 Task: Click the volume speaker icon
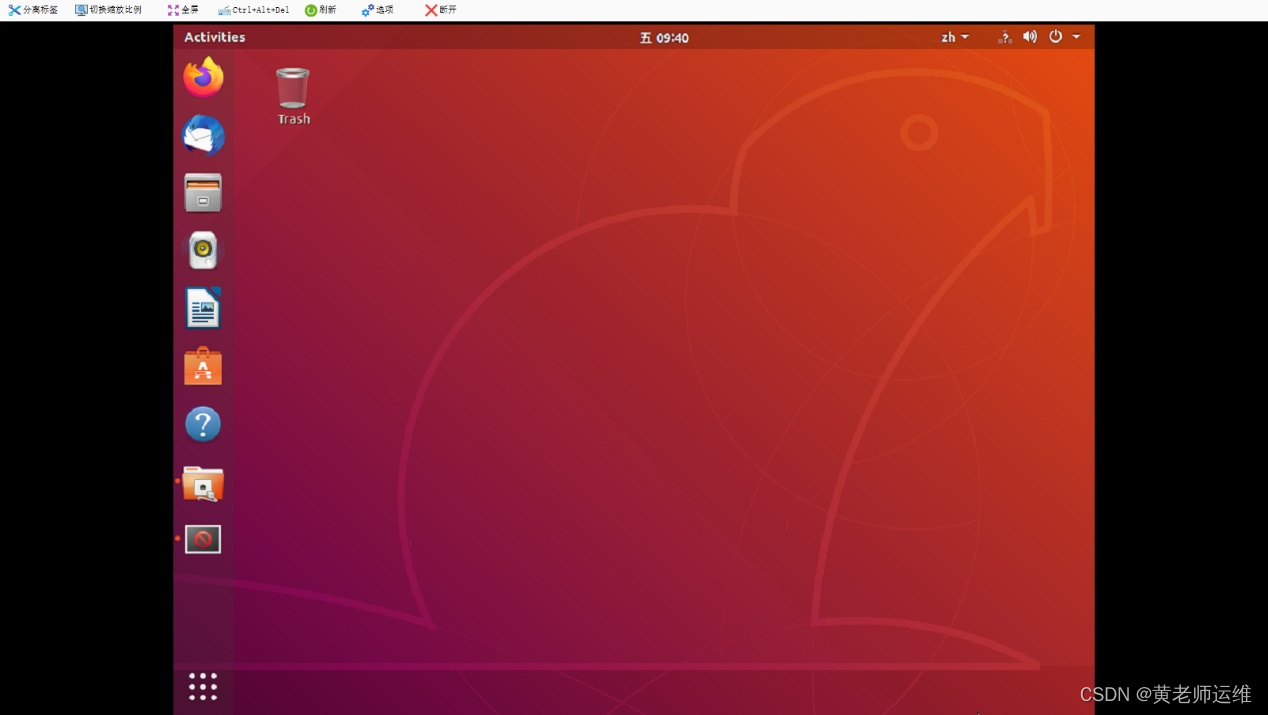pos(1030,37)
